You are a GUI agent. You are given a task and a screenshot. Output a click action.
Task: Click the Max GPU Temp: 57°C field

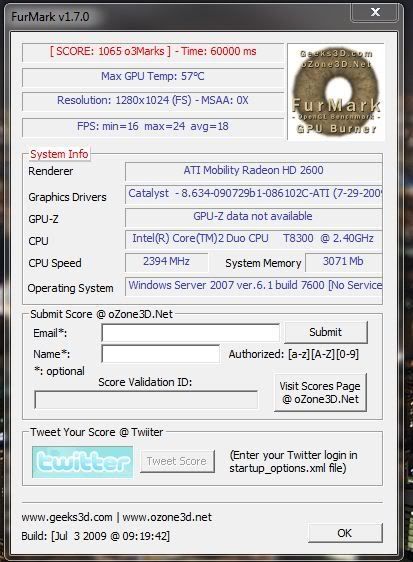(x=153, y=77)
